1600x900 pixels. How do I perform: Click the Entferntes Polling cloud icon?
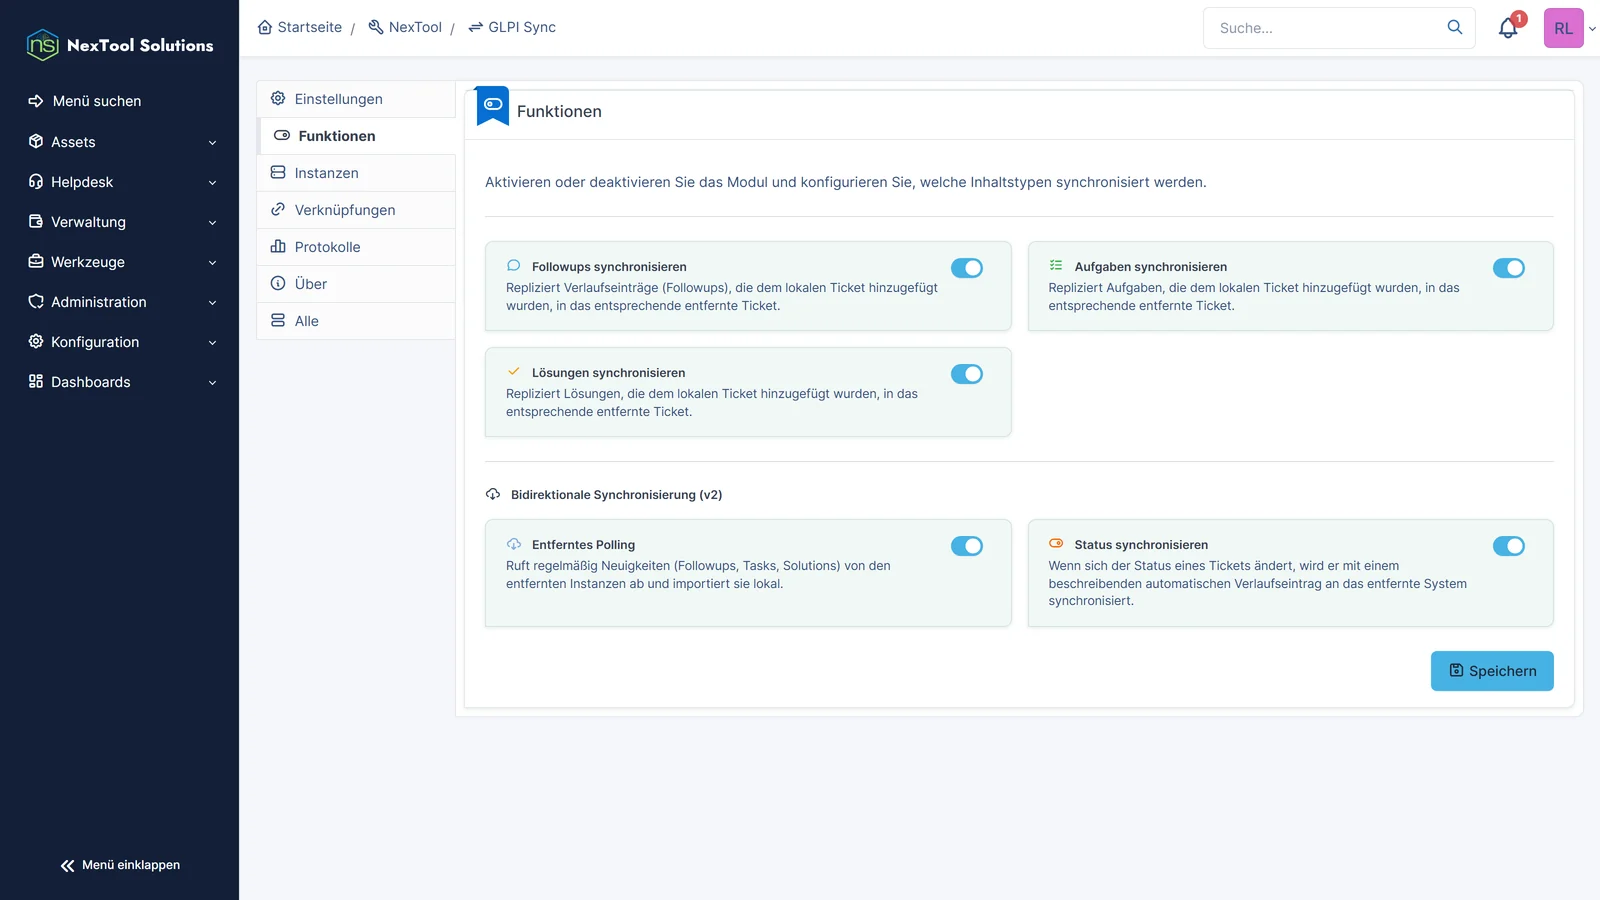pos(514,544)
